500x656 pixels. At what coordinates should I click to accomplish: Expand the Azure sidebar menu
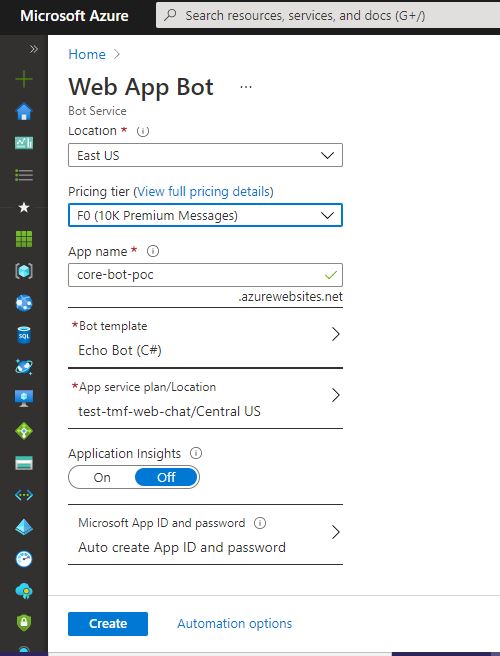tap(33, 49)
